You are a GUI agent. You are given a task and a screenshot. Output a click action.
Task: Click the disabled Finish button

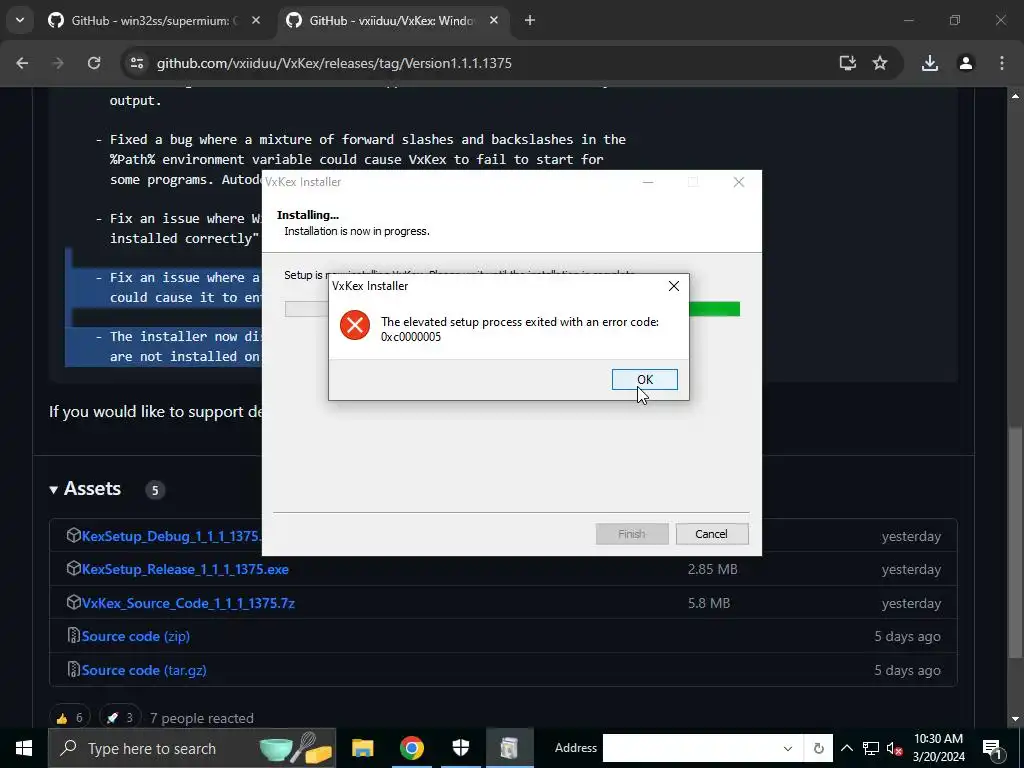632,534
